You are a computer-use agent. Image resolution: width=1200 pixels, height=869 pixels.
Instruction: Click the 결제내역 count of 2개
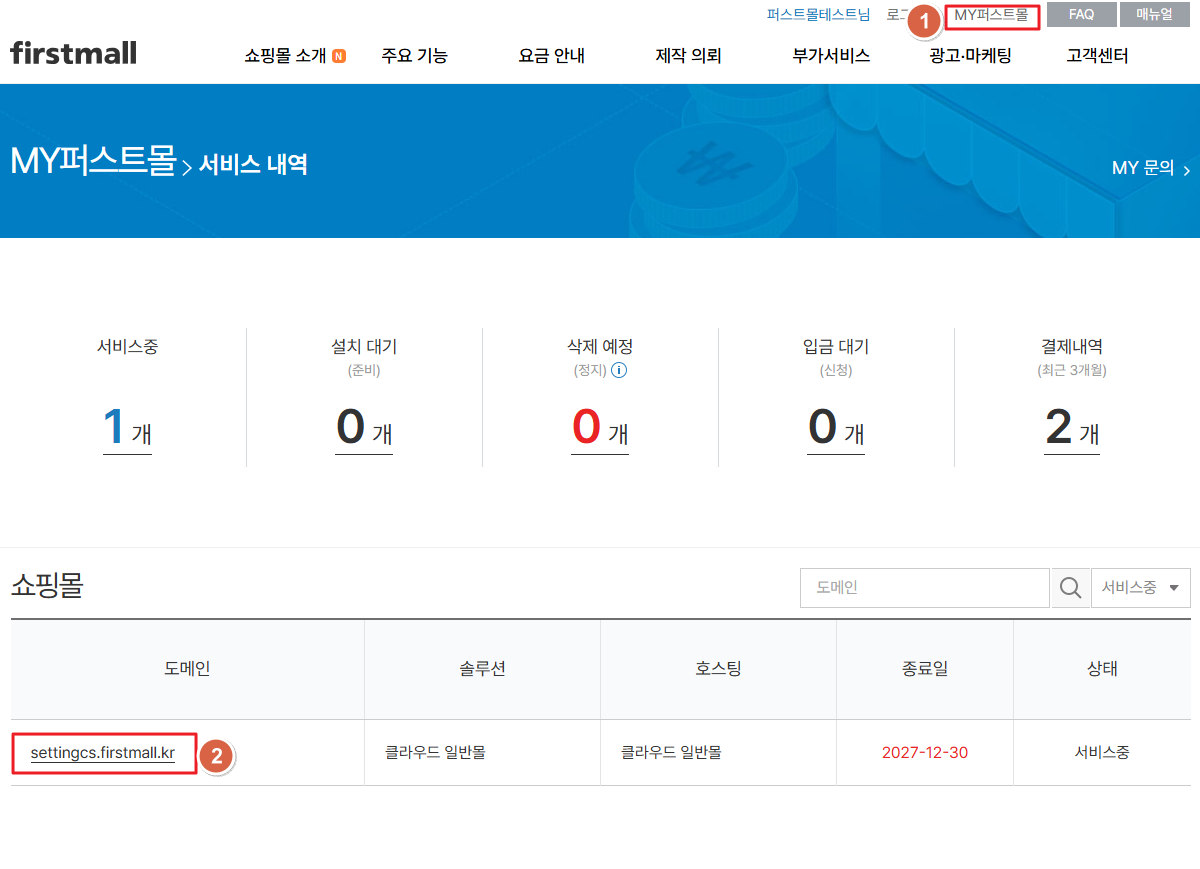coord(1072,428)
